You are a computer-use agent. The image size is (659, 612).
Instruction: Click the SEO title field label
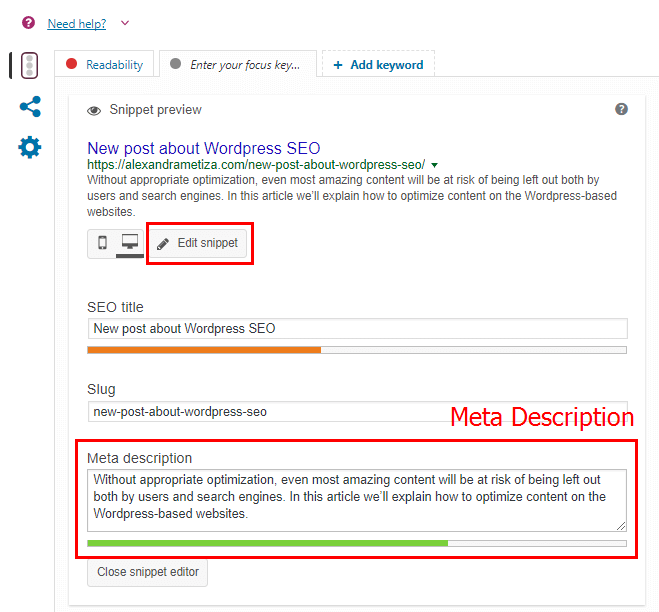pyautogui.click(x=115, y=307)
